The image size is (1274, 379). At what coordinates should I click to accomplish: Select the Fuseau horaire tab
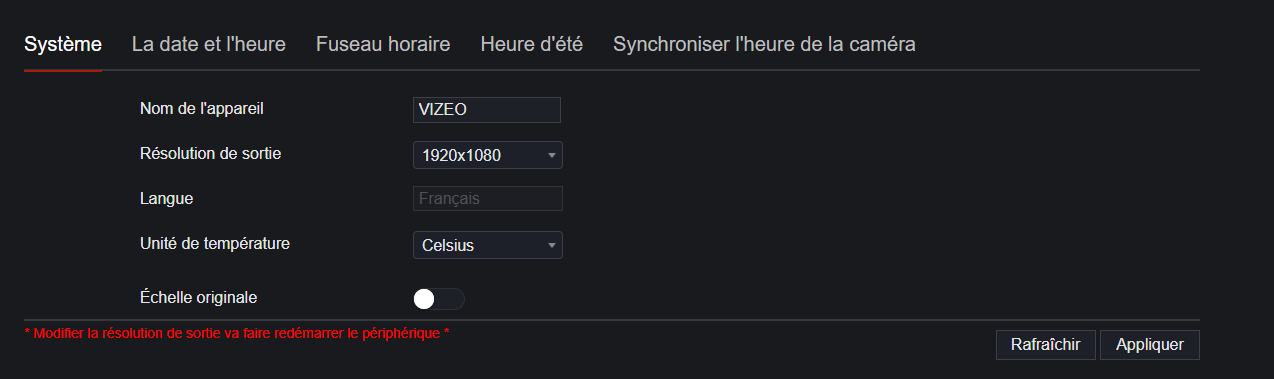pos(383,45)
